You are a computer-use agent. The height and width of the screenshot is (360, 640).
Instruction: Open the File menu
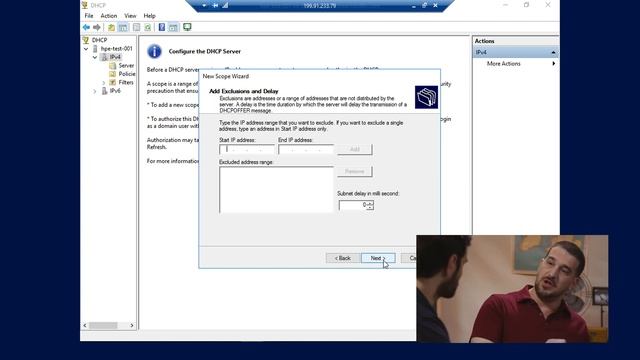89,16
